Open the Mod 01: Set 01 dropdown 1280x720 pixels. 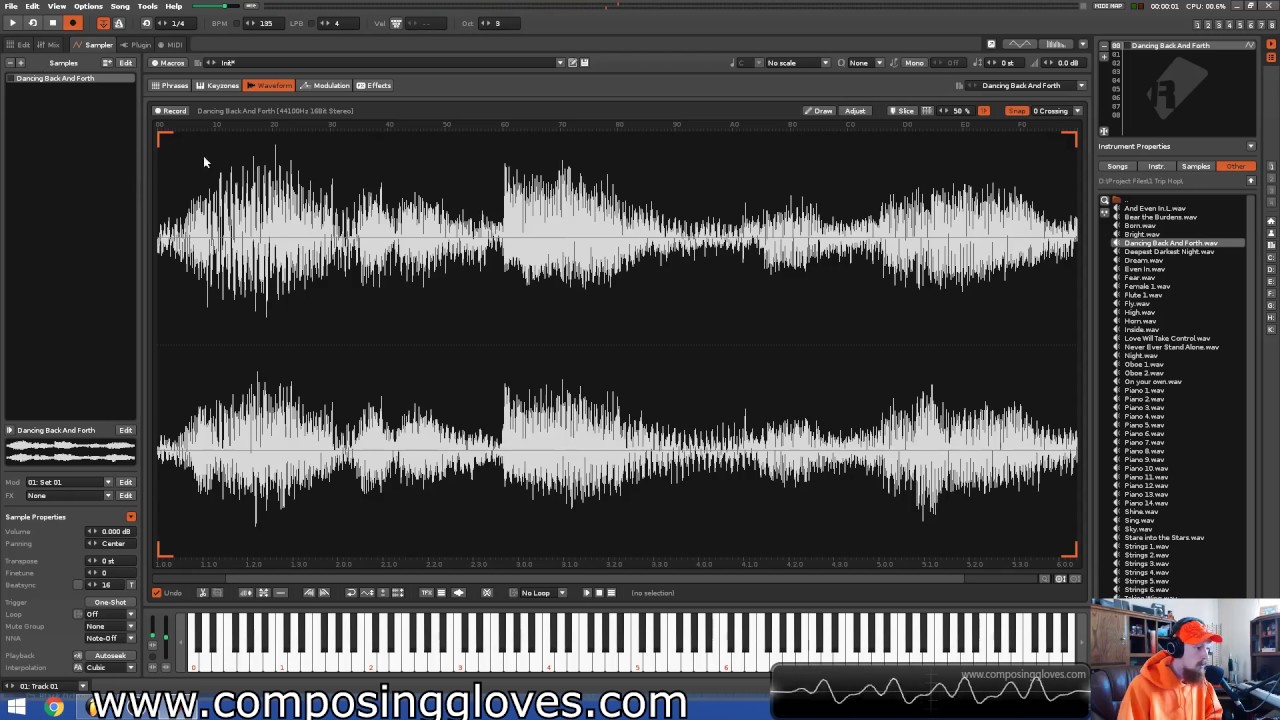(x=69, y=482)
